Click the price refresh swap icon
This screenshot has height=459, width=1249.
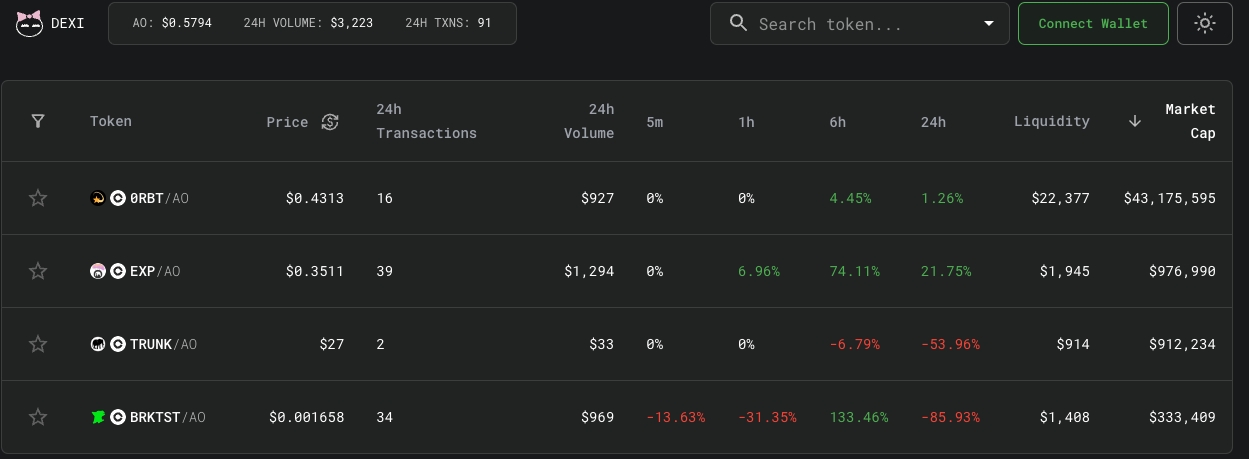coord(330,122)
